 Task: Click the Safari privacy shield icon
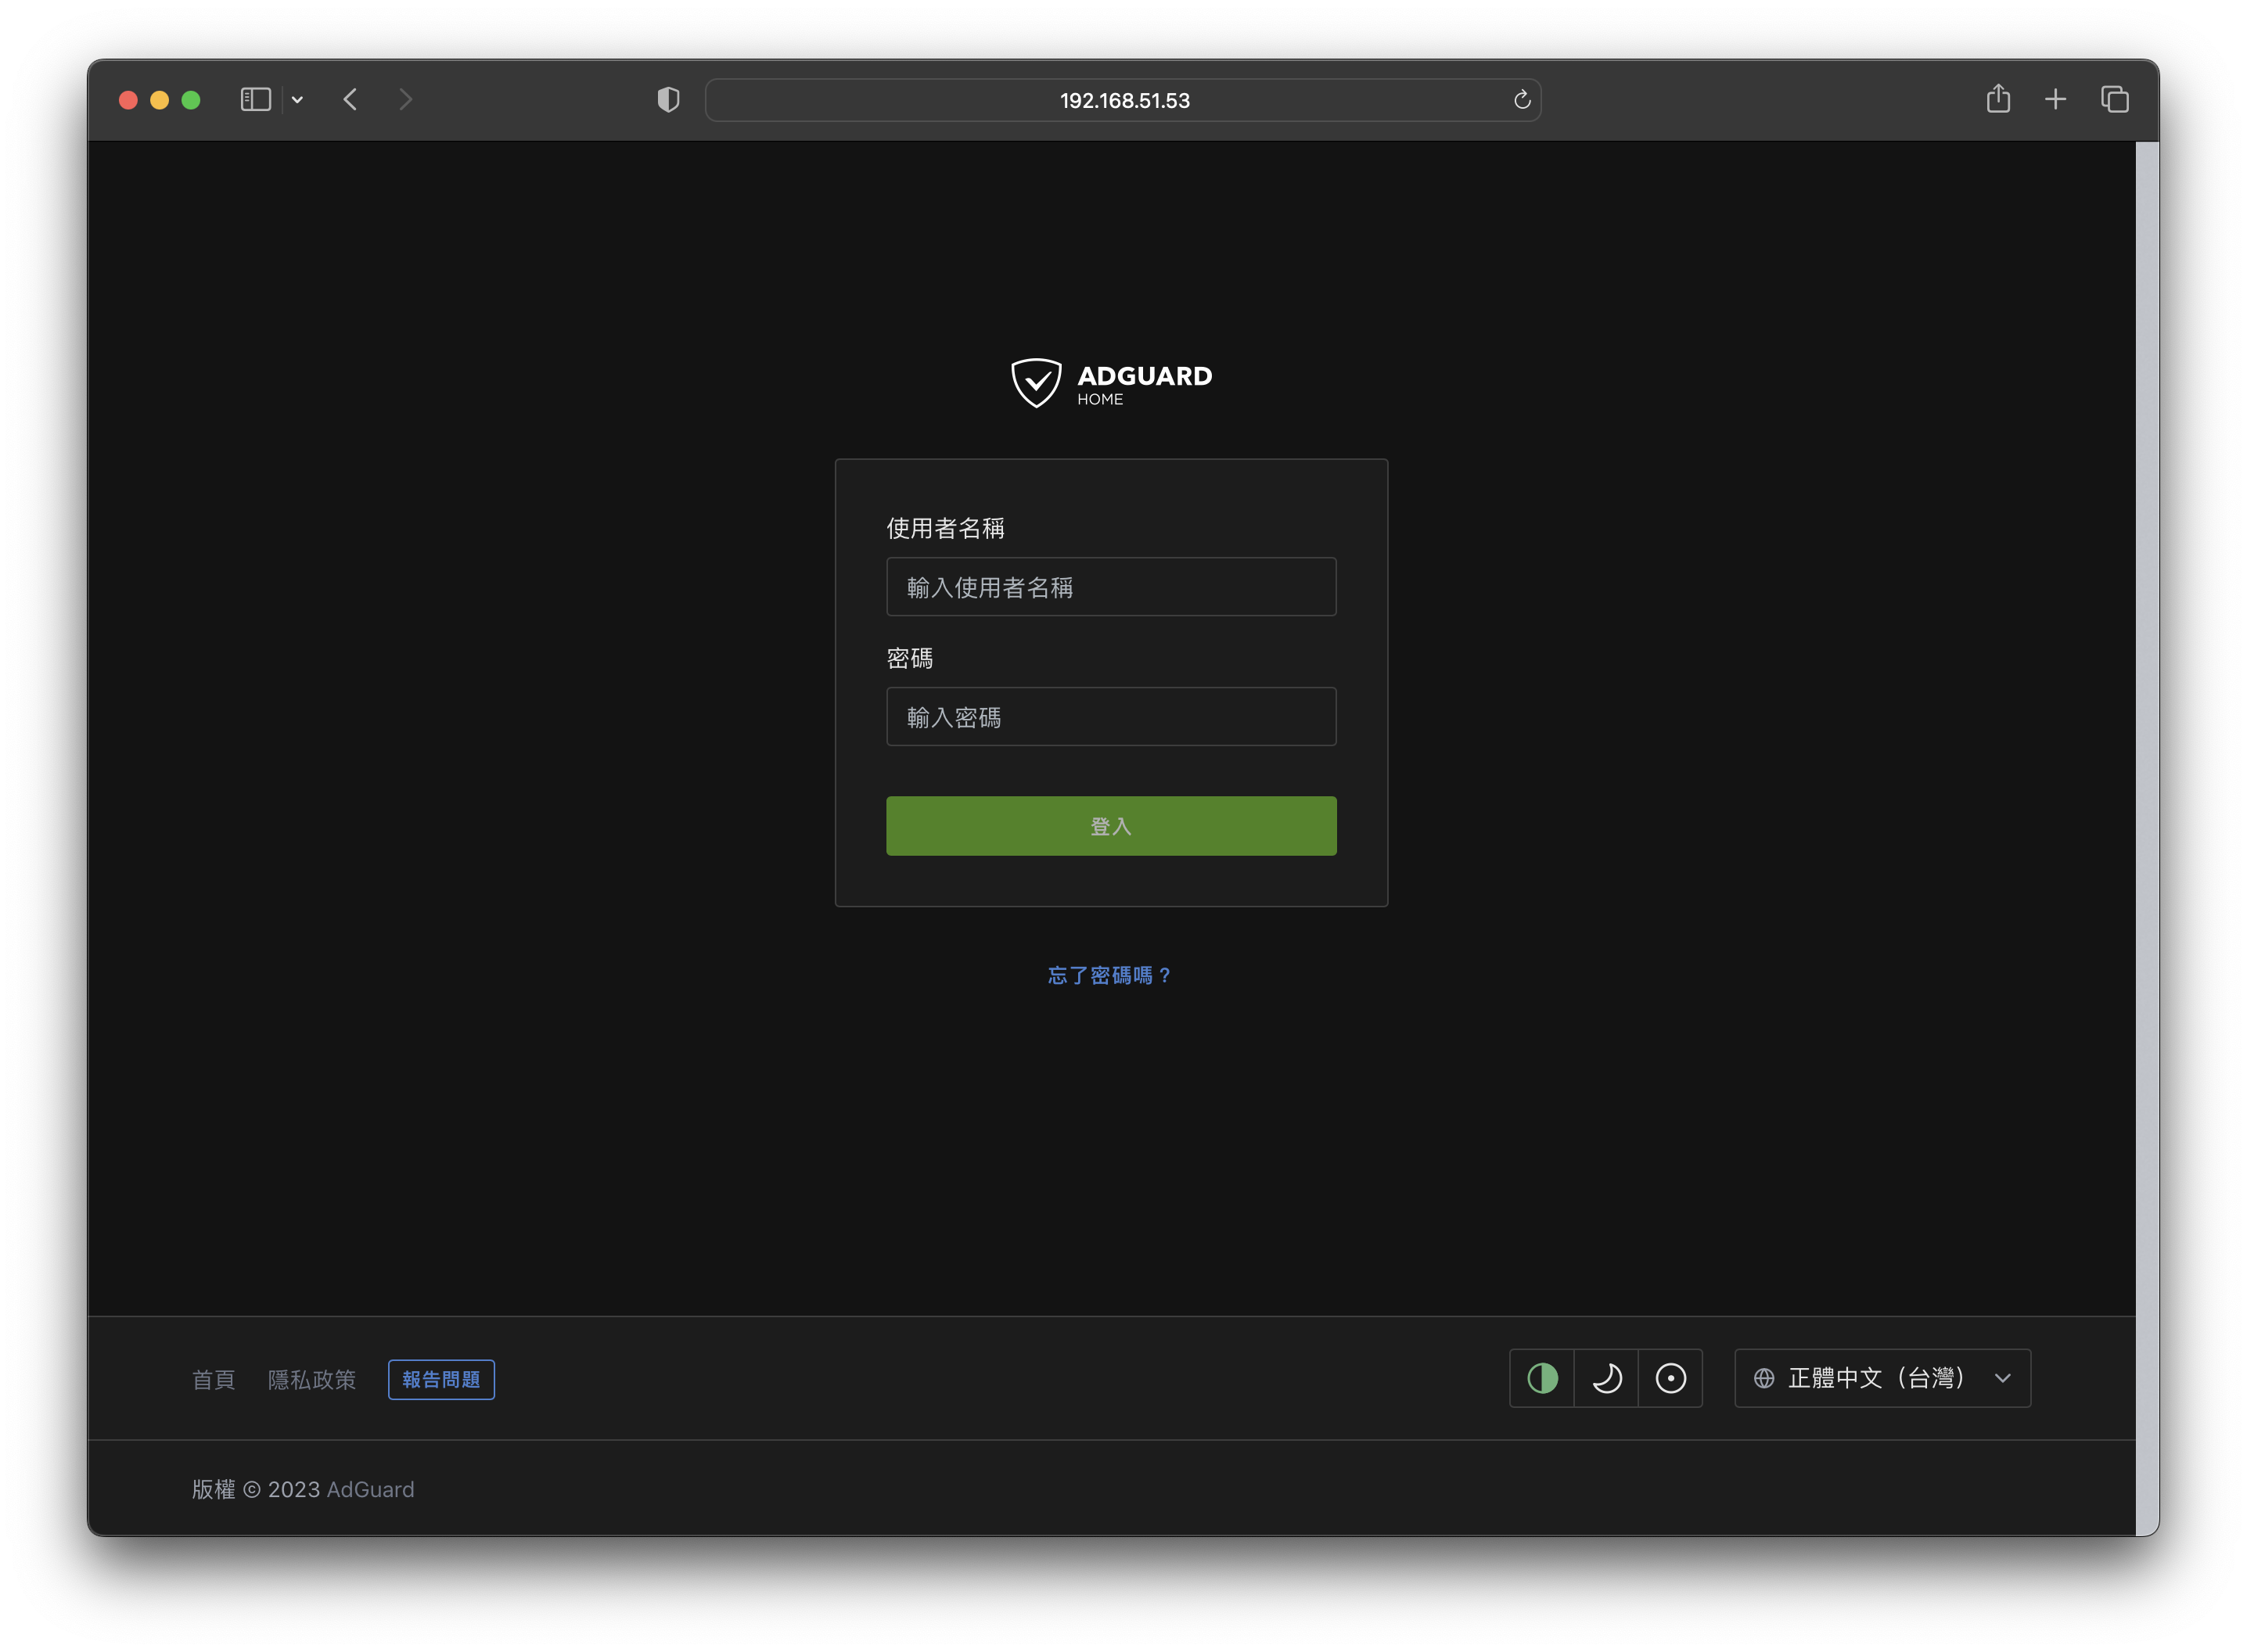[668, 100]
